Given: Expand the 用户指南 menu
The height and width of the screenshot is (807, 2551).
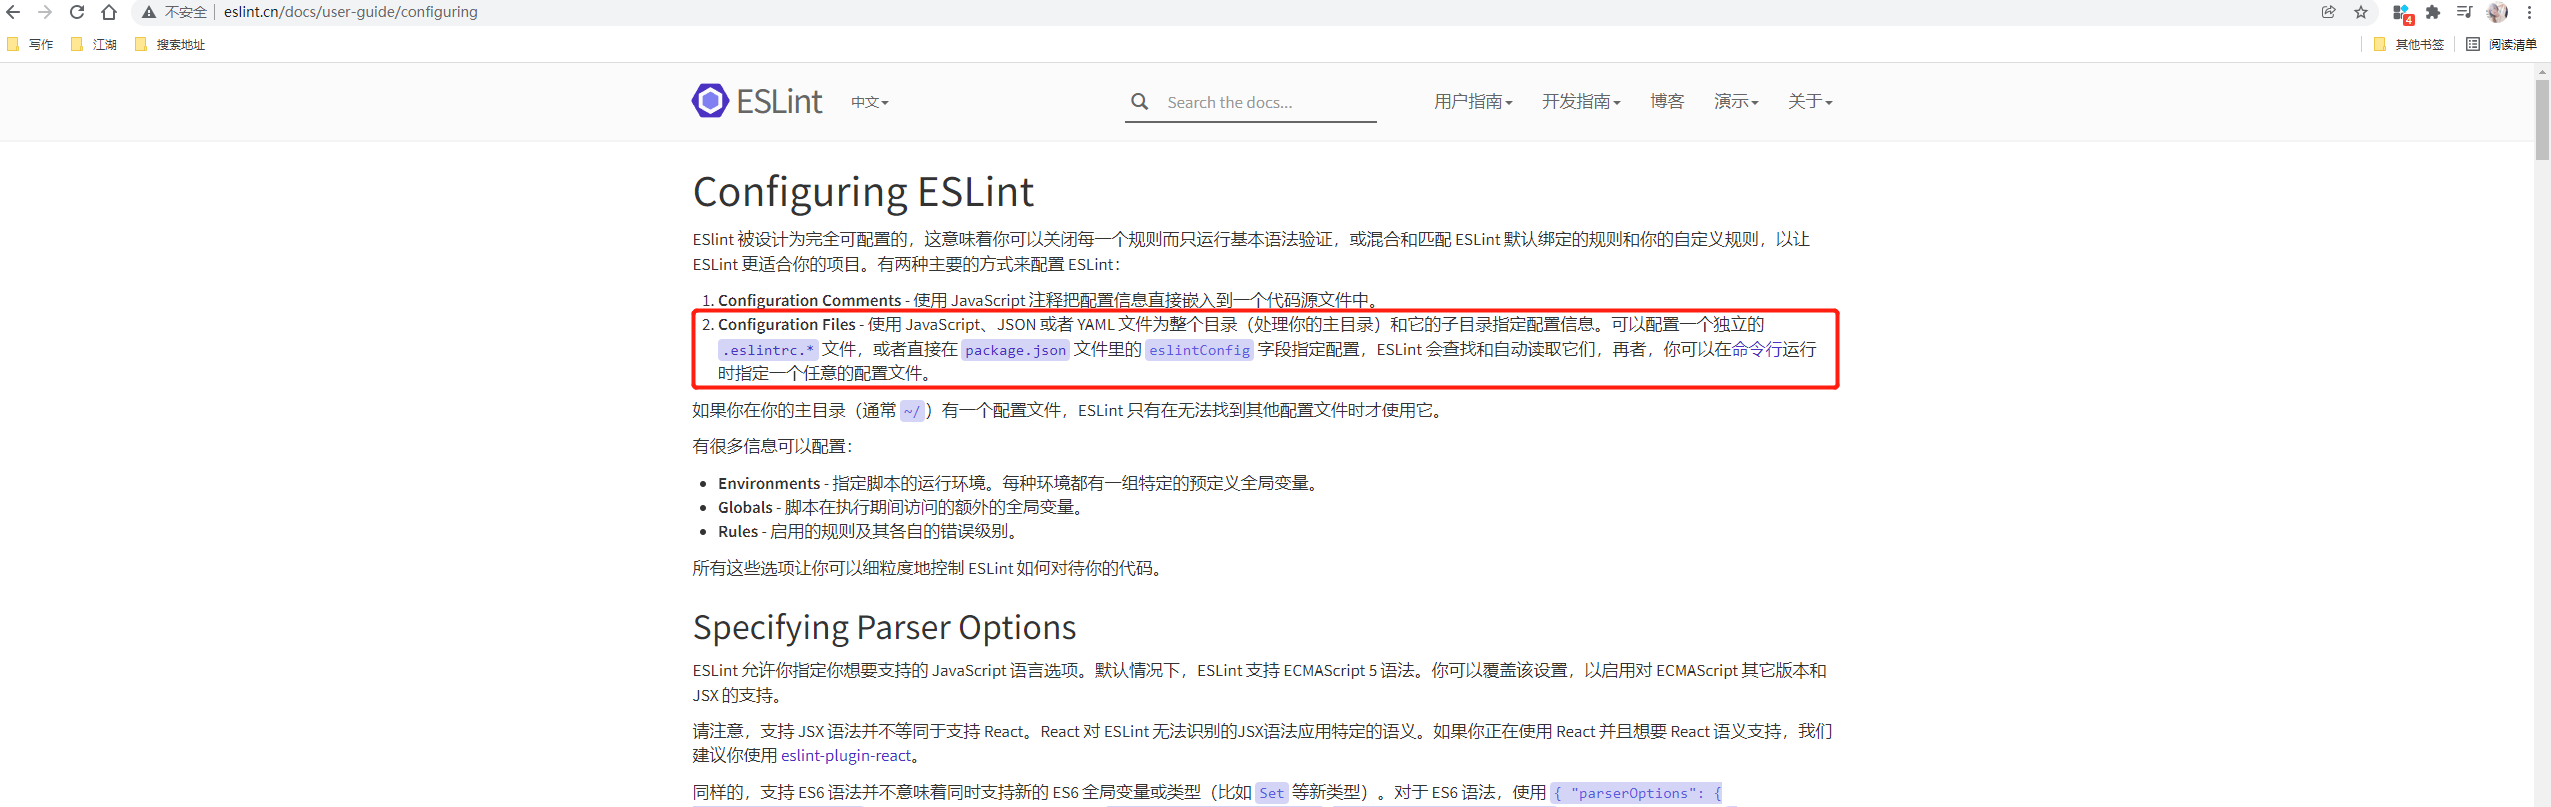Looking at the screenshot, I should pyautogui.click(x=1473, y=102).
